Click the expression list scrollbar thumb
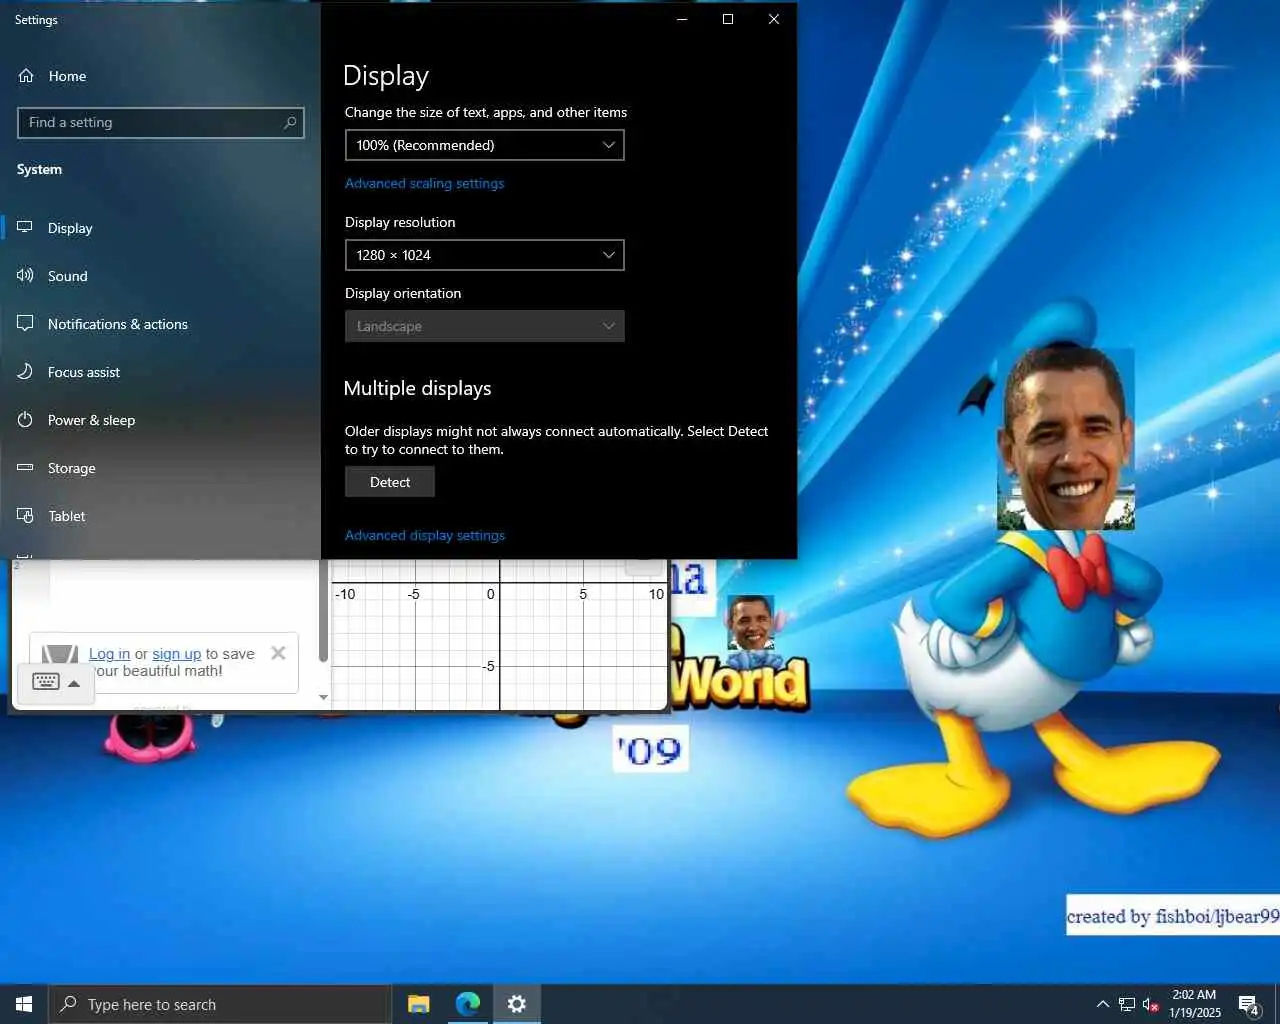 click(323, 610)
